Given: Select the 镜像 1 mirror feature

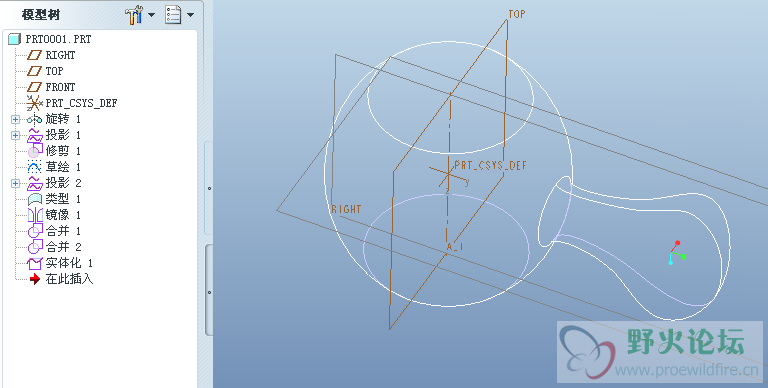Looking at the screenshot, I should pyautogui.click(x=54, y=215).
